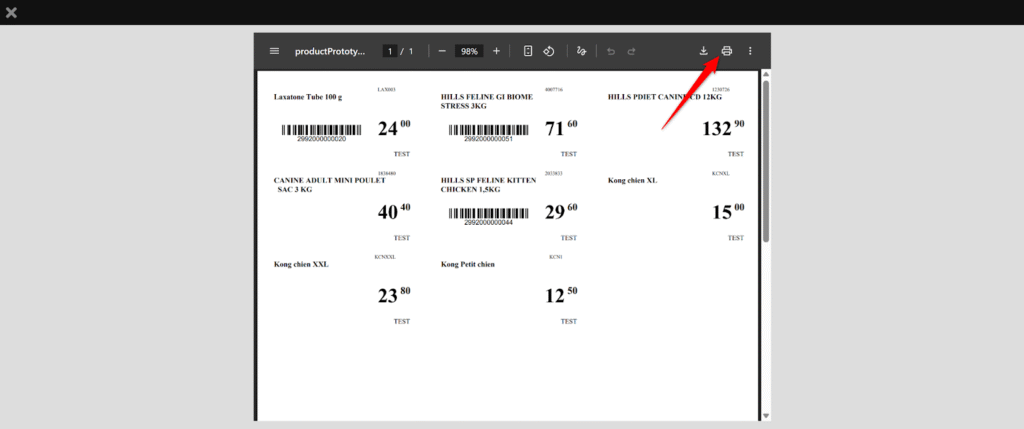1024x429 pixels.
Task: Print the product labels PDF
Action: tap(727, 51)
